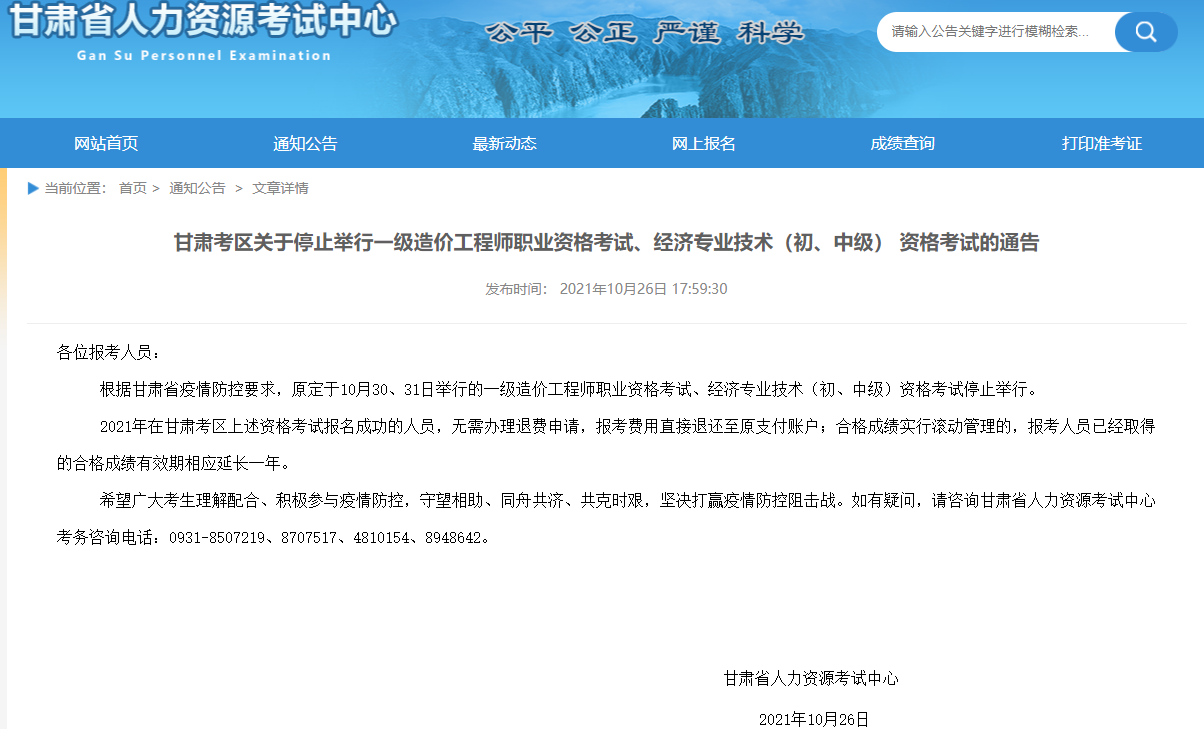The image size is (1204, 729).
Task: Click the 公平 公正 严谨 科学 slogan
Action: point(644,33)
